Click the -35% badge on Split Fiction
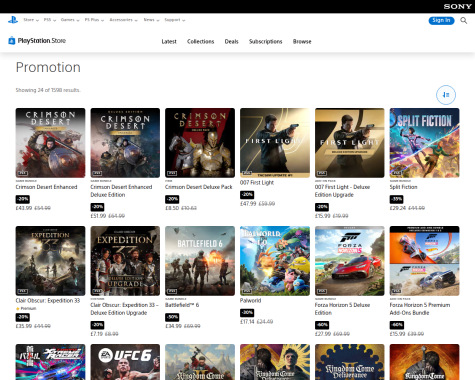Screen dimensions: 475x380 tap(396, 199)
